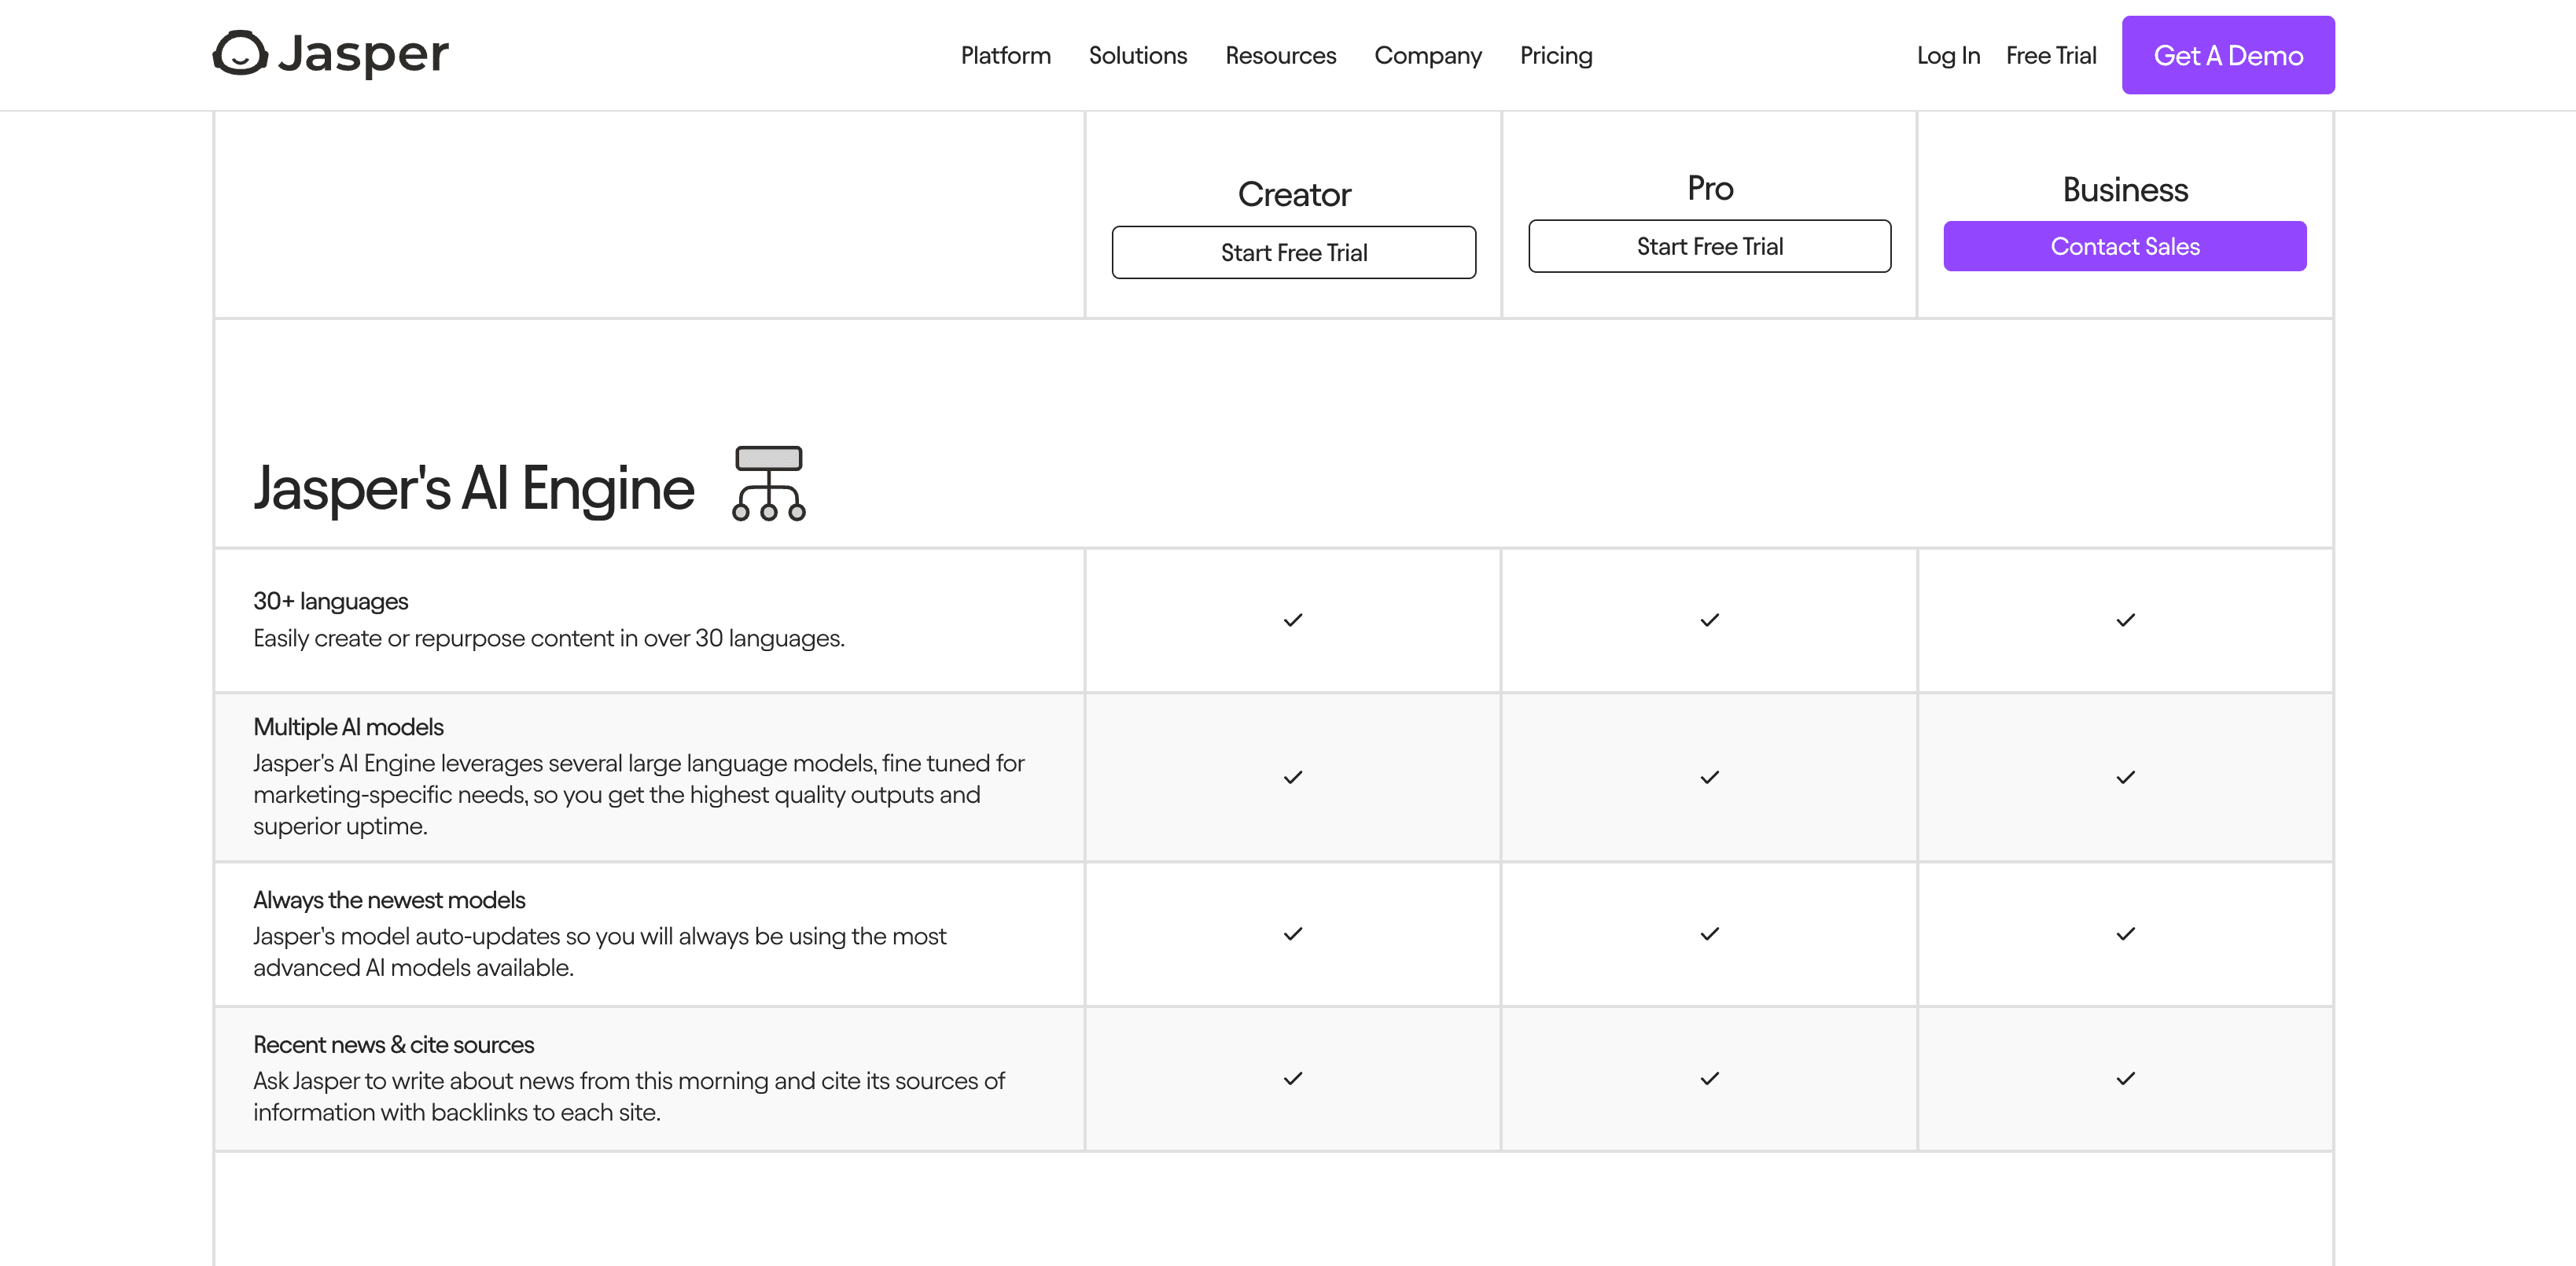The image size is (2576, 1266).
Task: Navigate to the Pricing menu item
Action: [x=1555, y=55]
